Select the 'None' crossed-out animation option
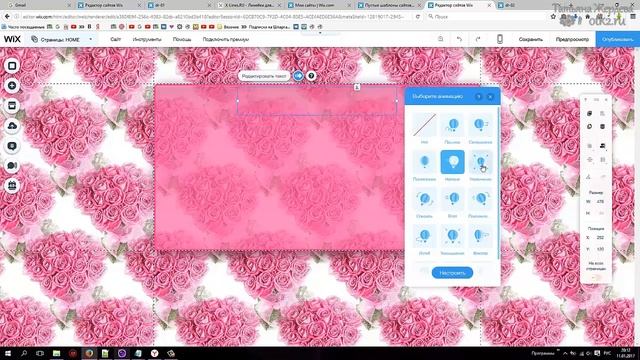 424,125
